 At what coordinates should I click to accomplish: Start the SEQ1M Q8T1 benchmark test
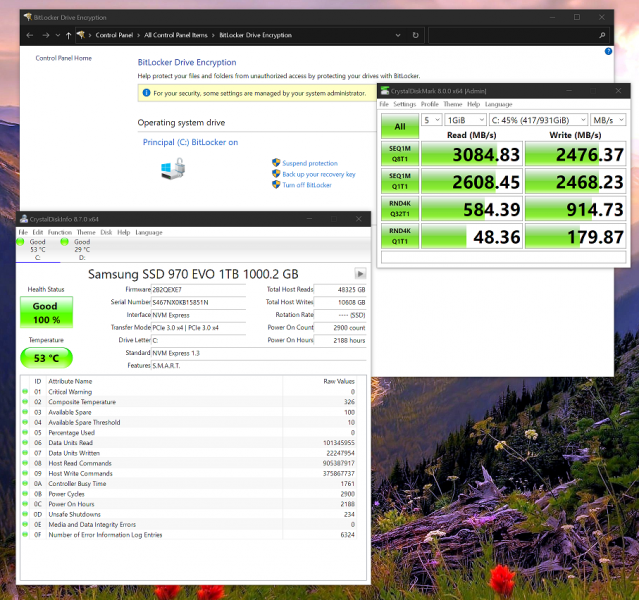click(x=399, y=154)
